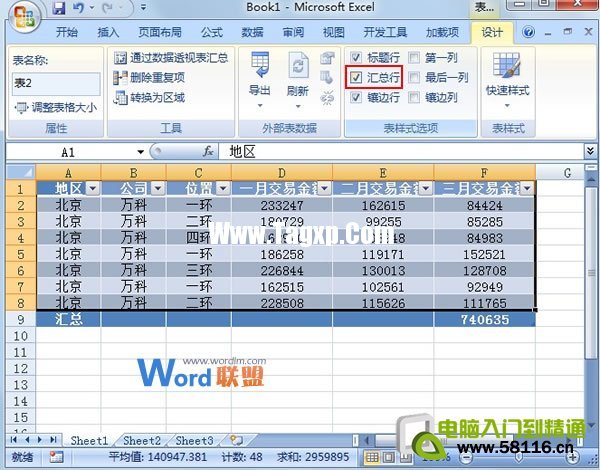600x470 pixels.
Task: Toggle Total Row (汇总行) checkbox
Action: point(355,78)
